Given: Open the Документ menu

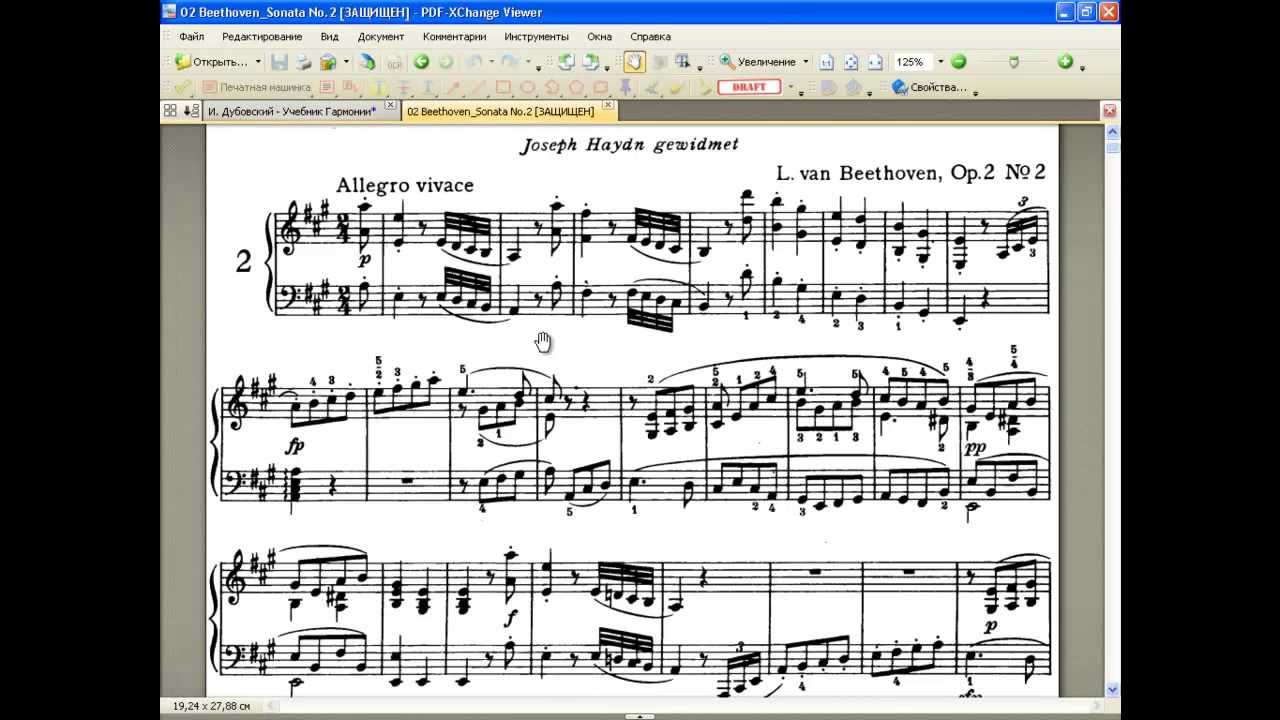Looking at the screenshot, I should (381, 37).
